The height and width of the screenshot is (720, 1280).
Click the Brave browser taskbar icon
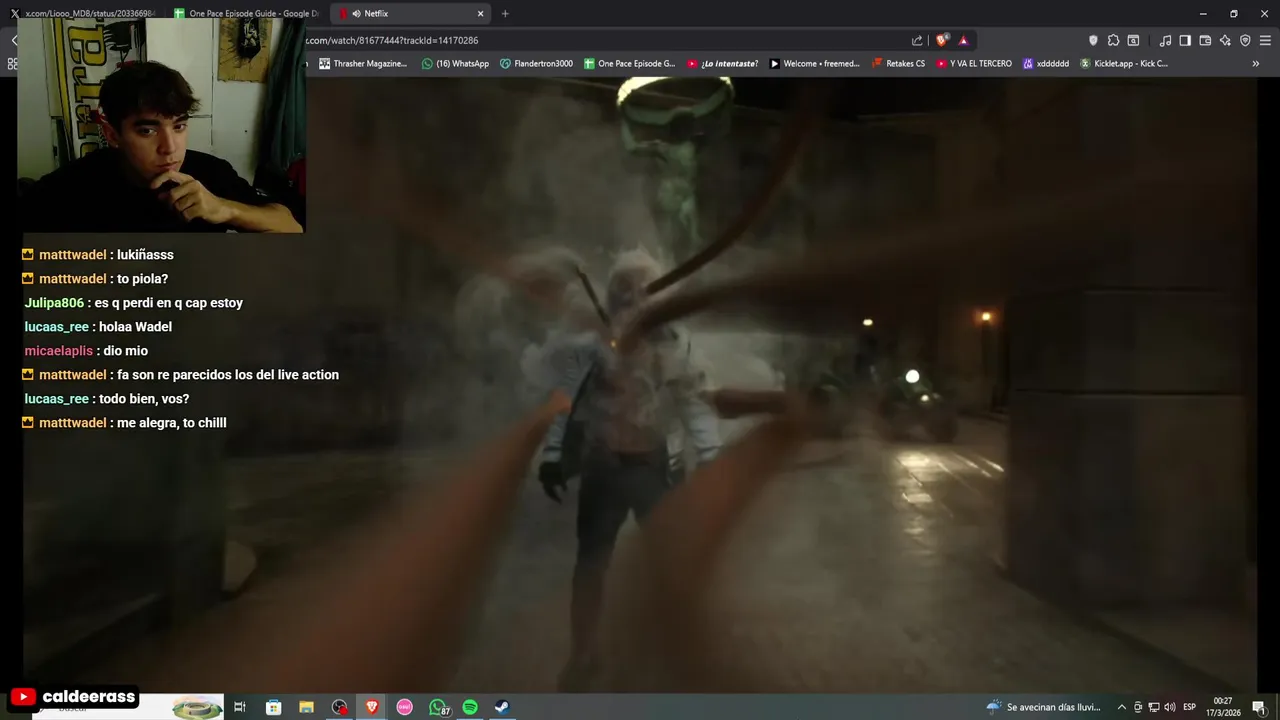tap(372, 707)
